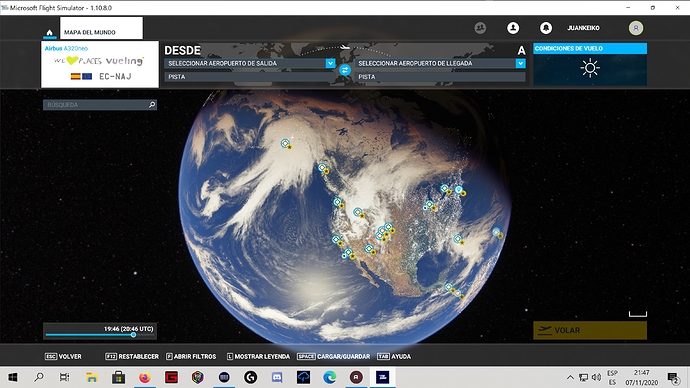Screen dimensions: 690x388
Task: Show hidden system tray icons
Action: tap(570, 377)
